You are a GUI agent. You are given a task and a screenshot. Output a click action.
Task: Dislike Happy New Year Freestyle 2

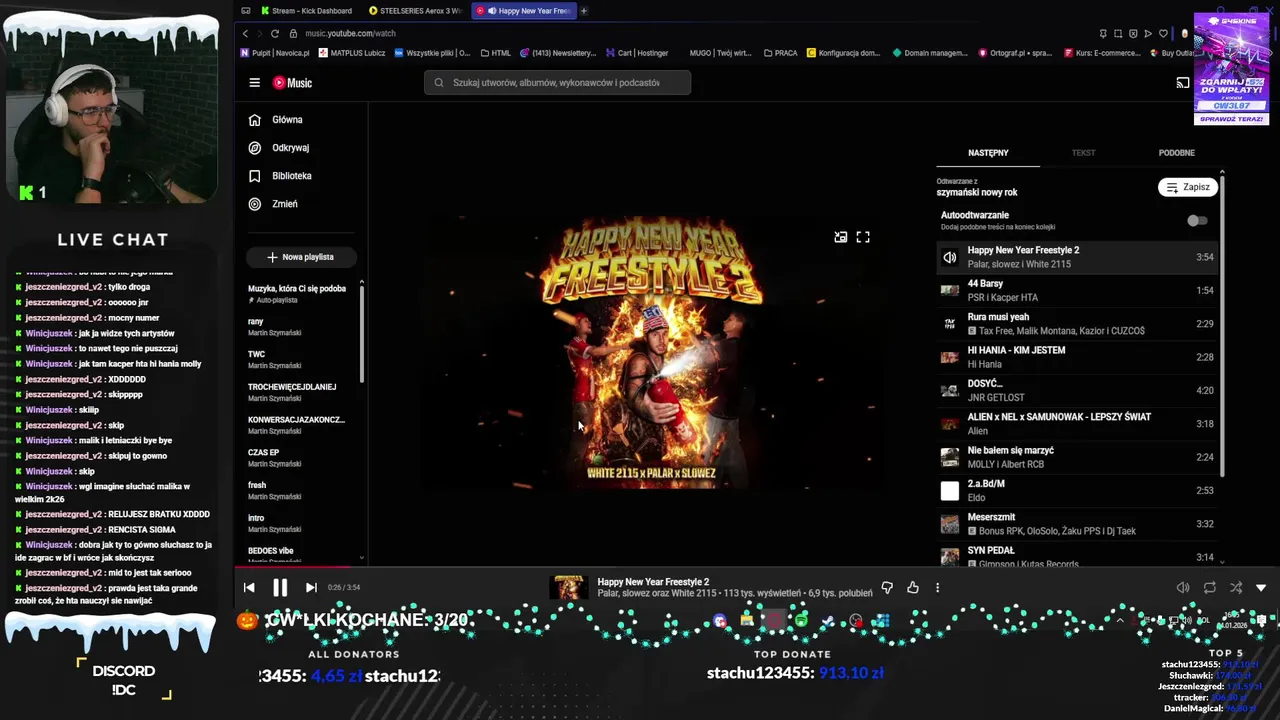click(x=887, y=588)
